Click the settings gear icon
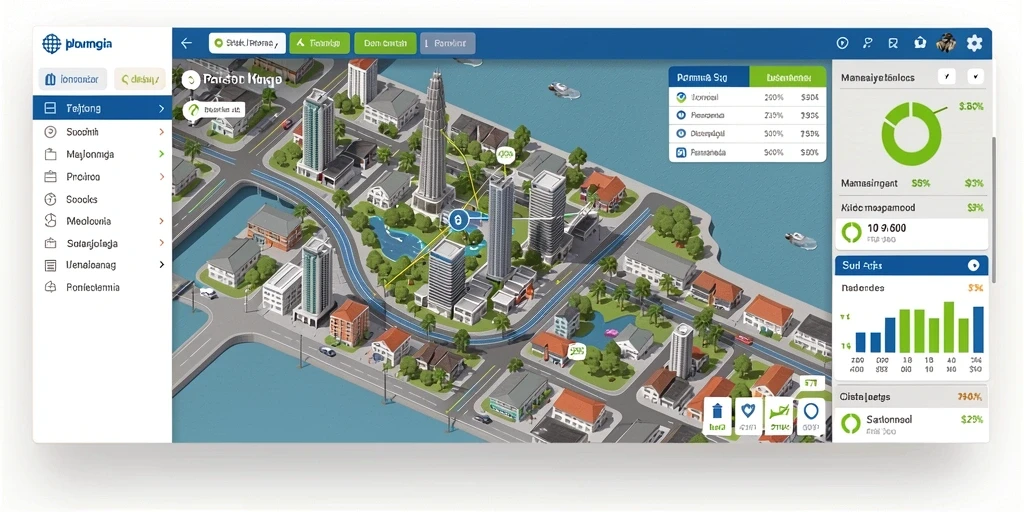This screenshot has width=1024, height=512. pos(974,43)
